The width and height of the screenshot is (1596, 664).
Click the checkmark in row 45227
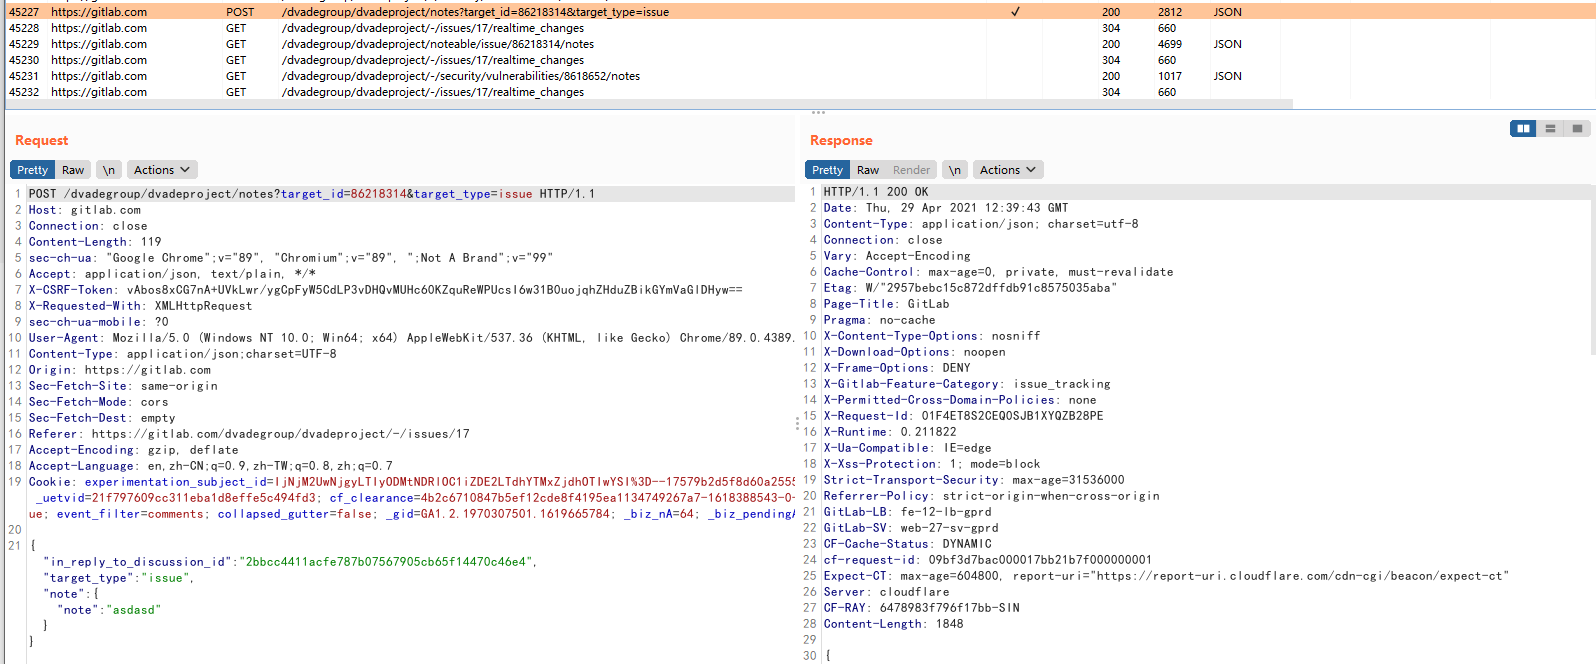(1015, 12)
